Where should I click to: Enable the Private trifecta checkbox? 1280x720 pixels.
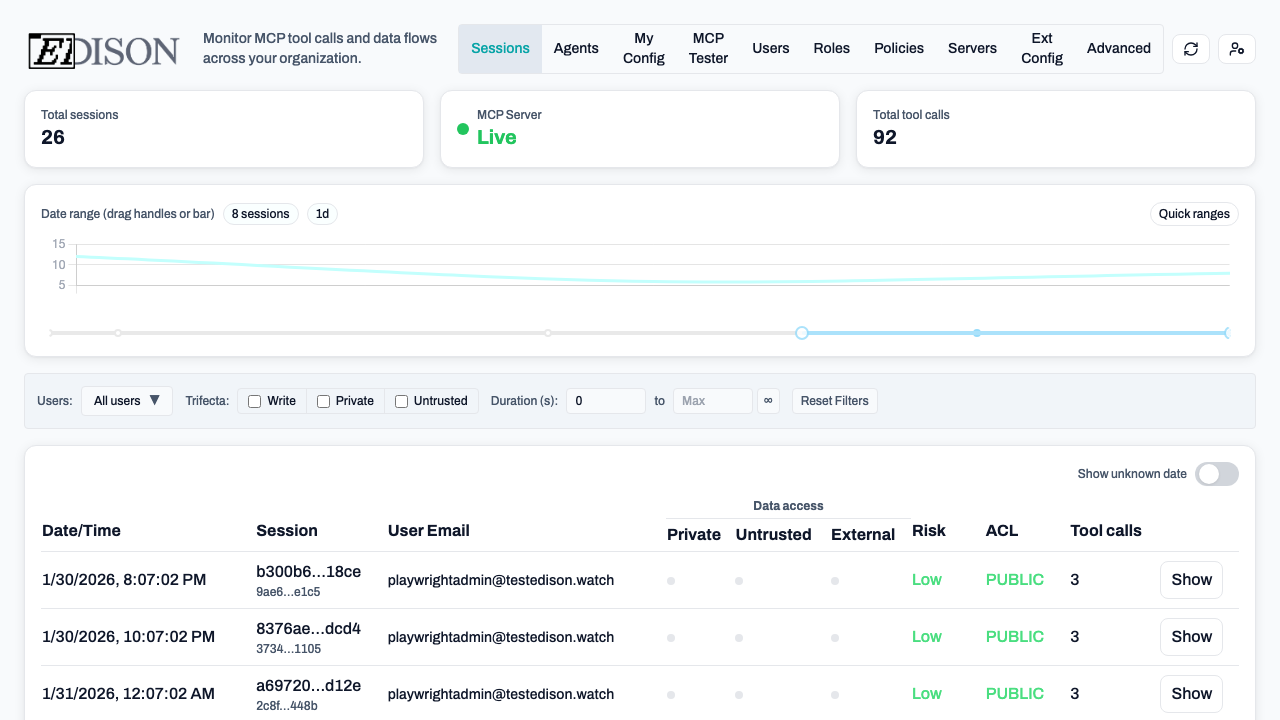click(x=323, y=400)
